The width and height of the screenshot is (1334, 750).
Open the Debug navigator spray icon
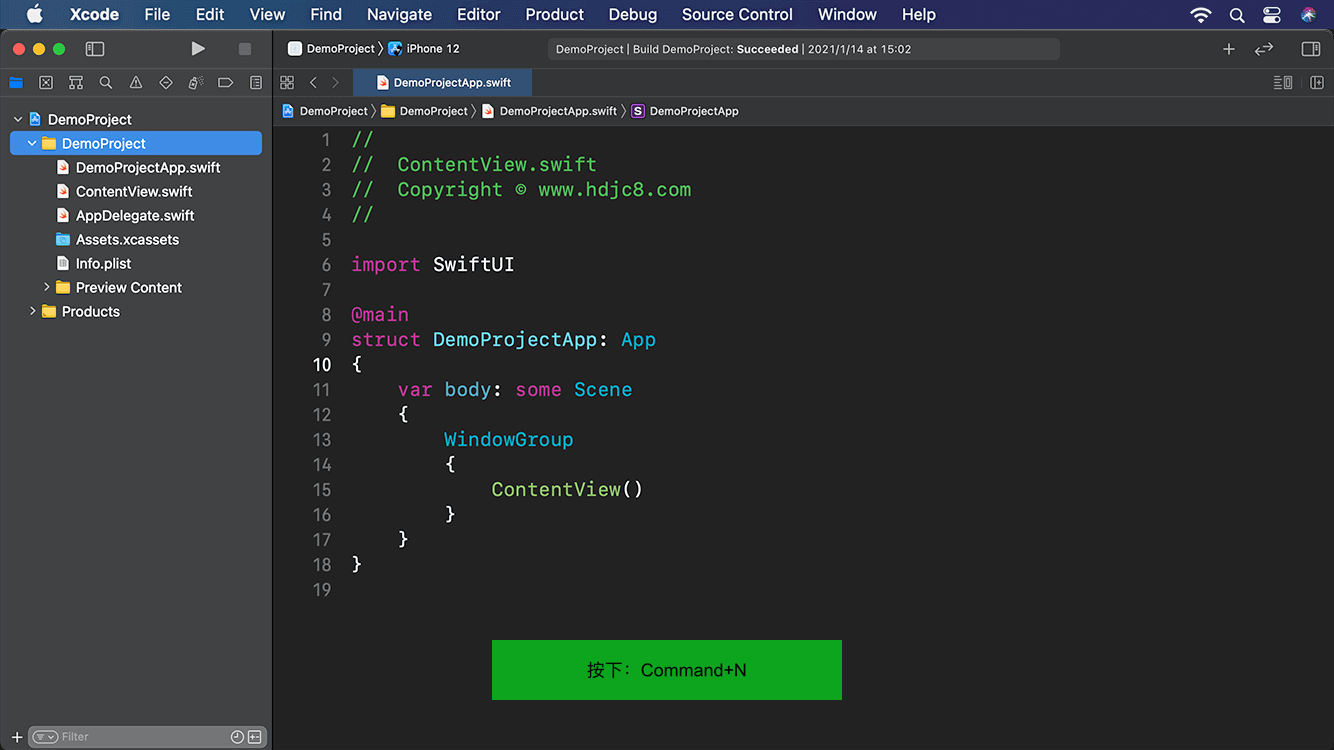point(196,83)
